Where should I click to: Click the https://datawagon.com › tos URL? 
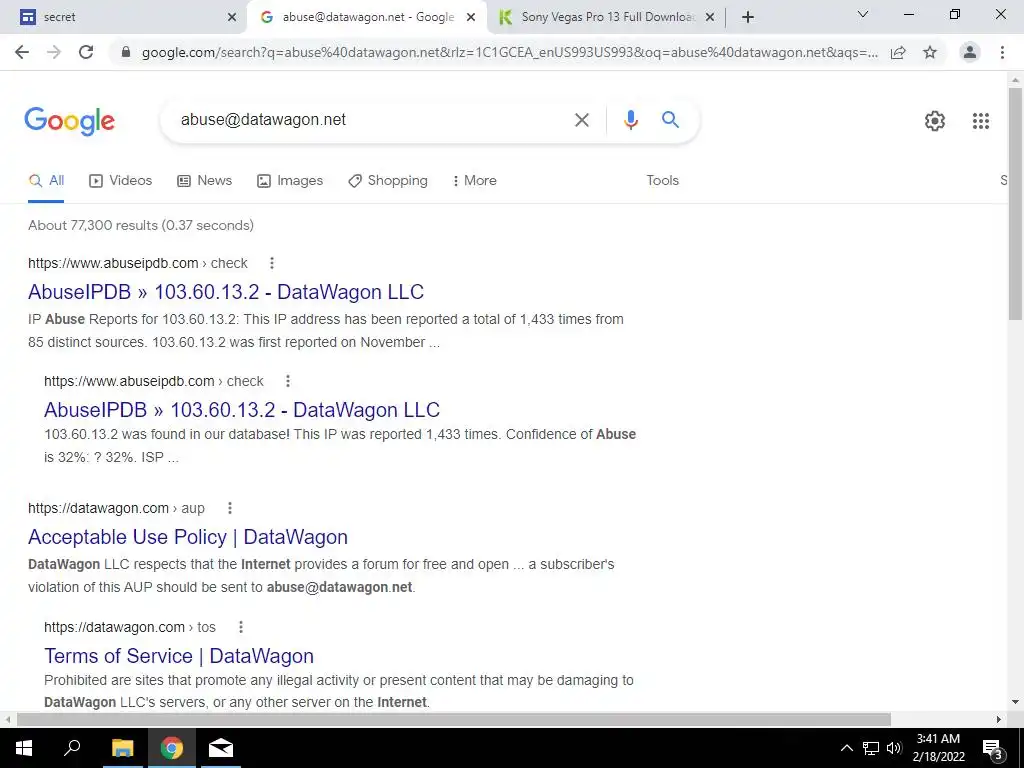pos(130,627)
